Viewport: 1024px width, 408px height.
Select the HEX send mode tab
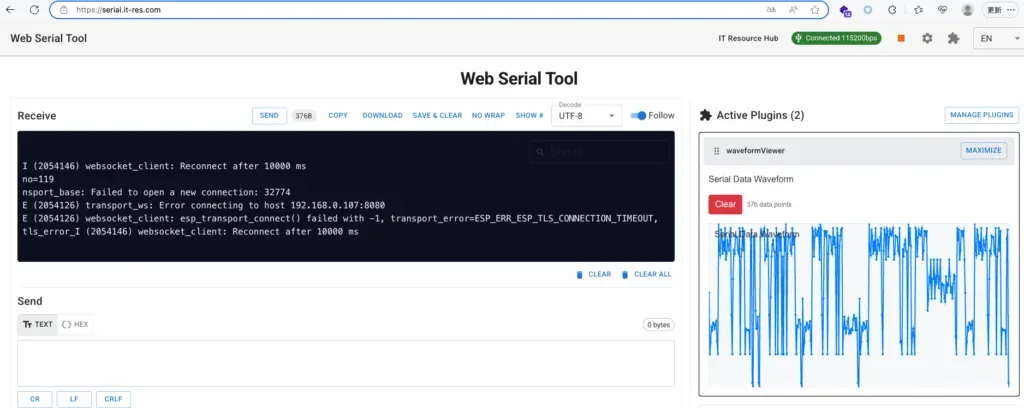[x=75, y=324]
